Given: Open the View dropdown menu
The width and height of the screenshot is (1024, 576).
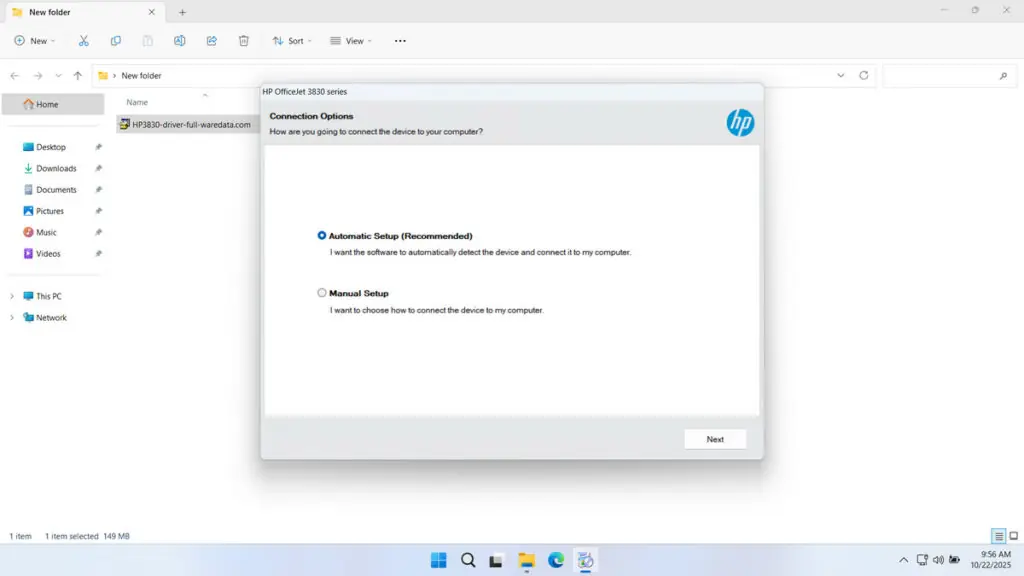Looking at the screenshot, I should tap(351, 41).
